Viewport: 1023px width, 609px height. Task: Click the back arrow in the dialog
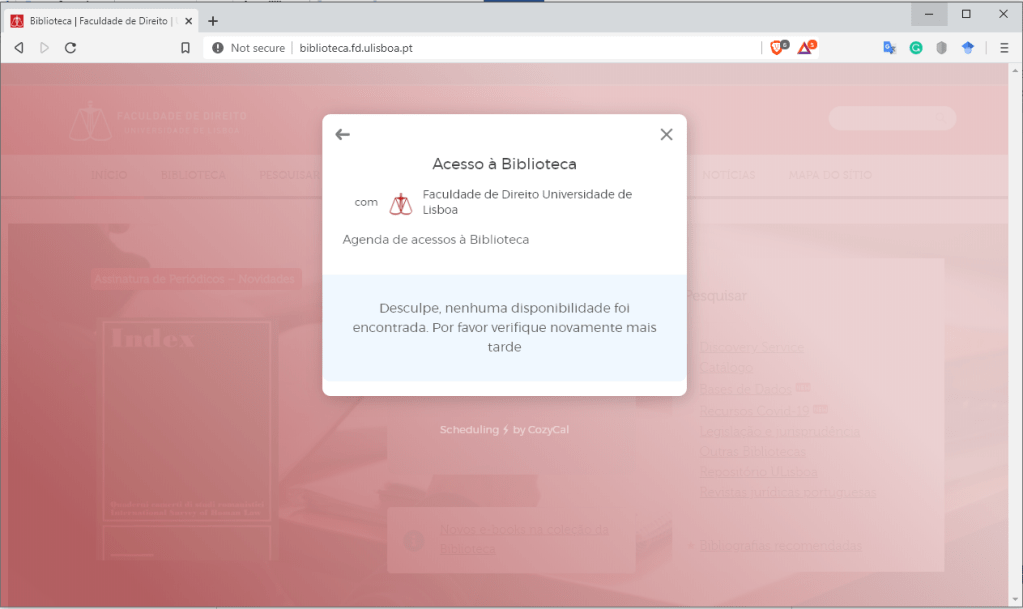(343, 135)
